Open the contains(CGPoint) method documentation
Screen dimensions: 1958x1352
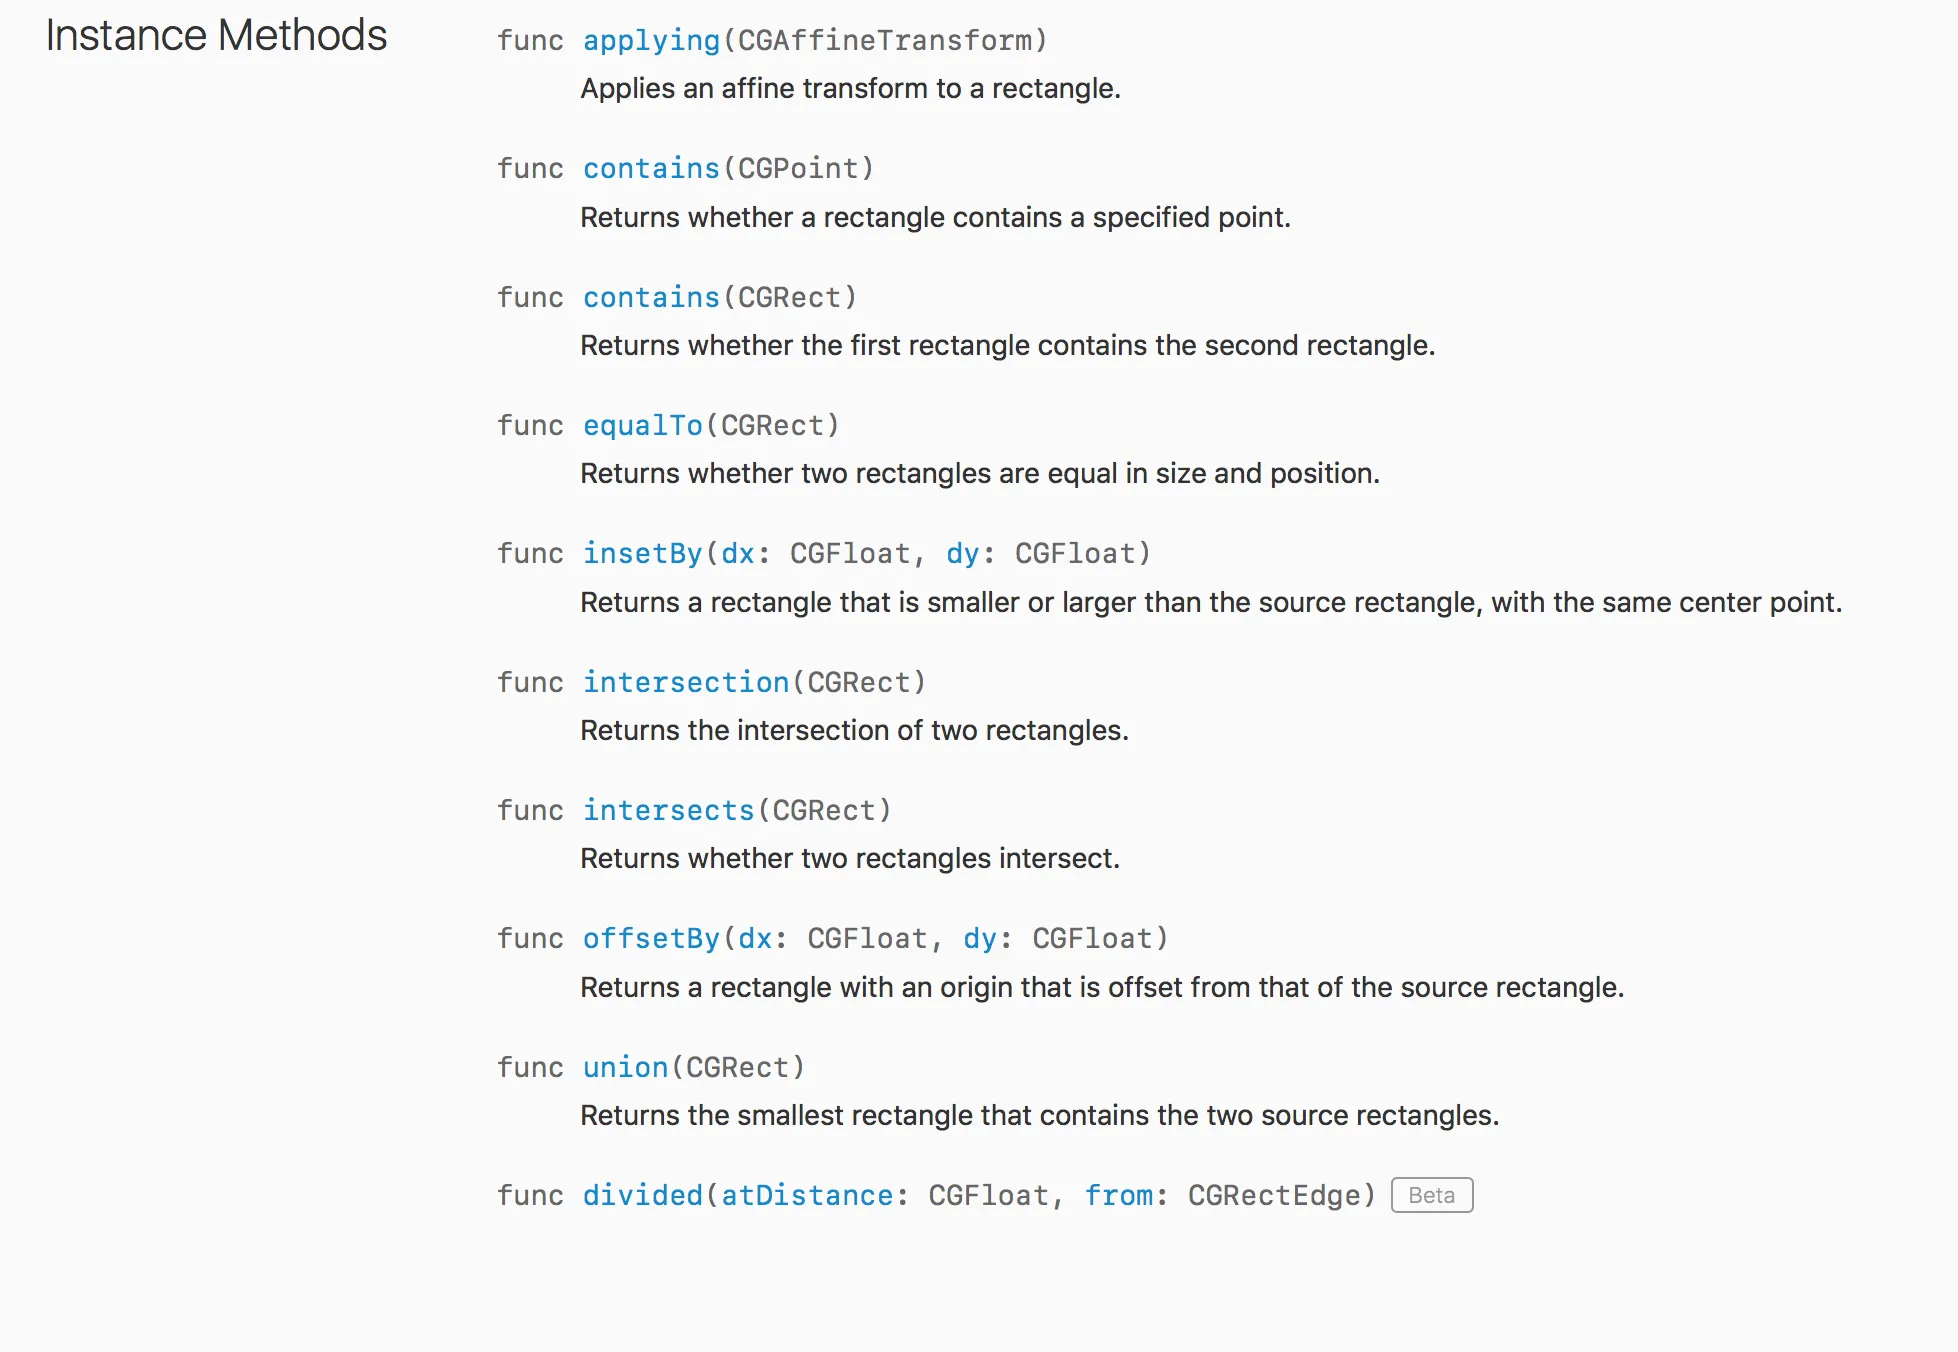(x=651, y=168)
